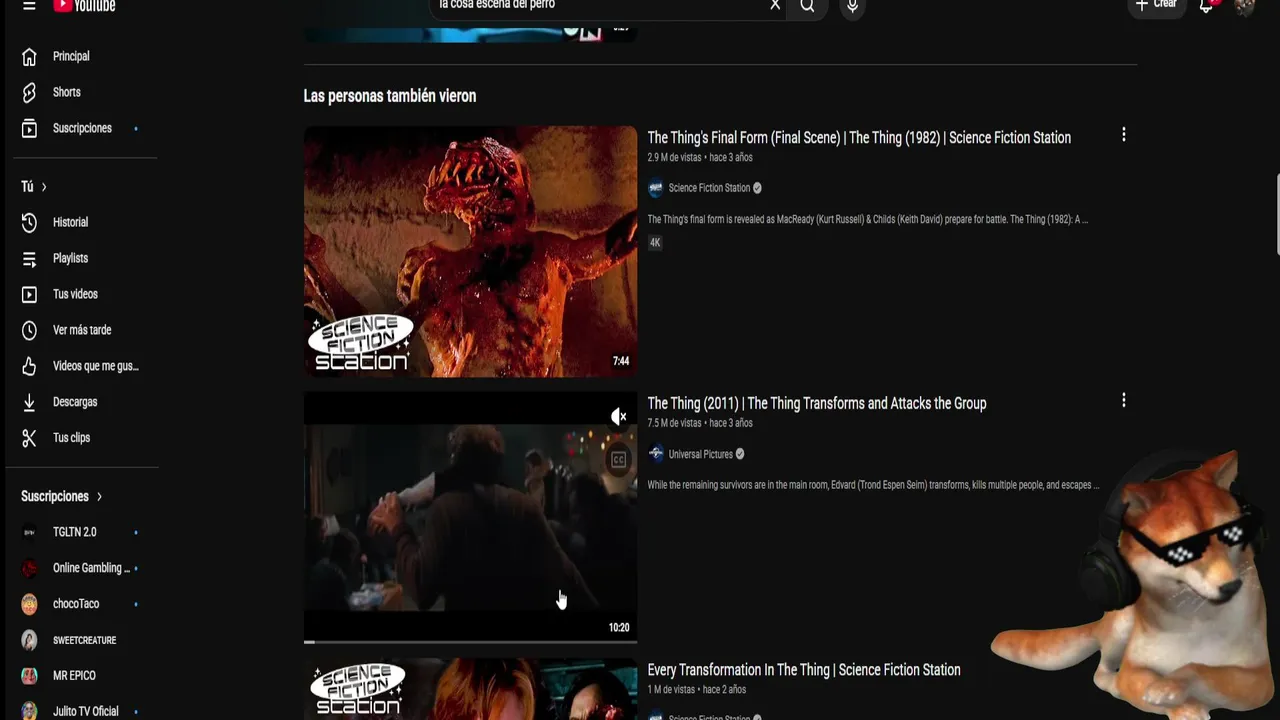
Task: Play The Thing's Final Form thumbnail
Action: click(x=470, y=251)
